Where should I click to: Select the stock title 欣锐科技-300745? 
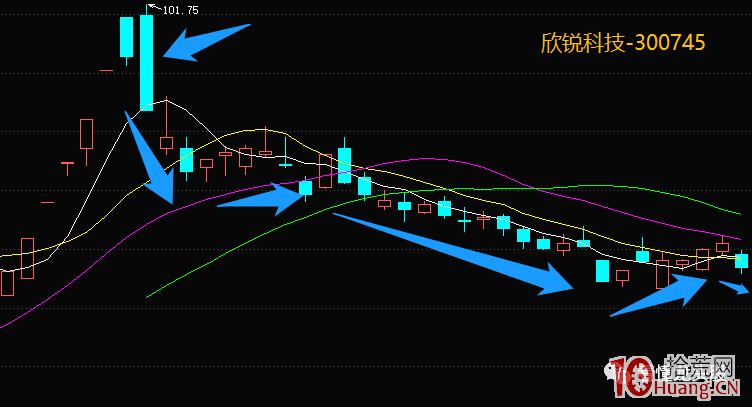tap(623, 43)
